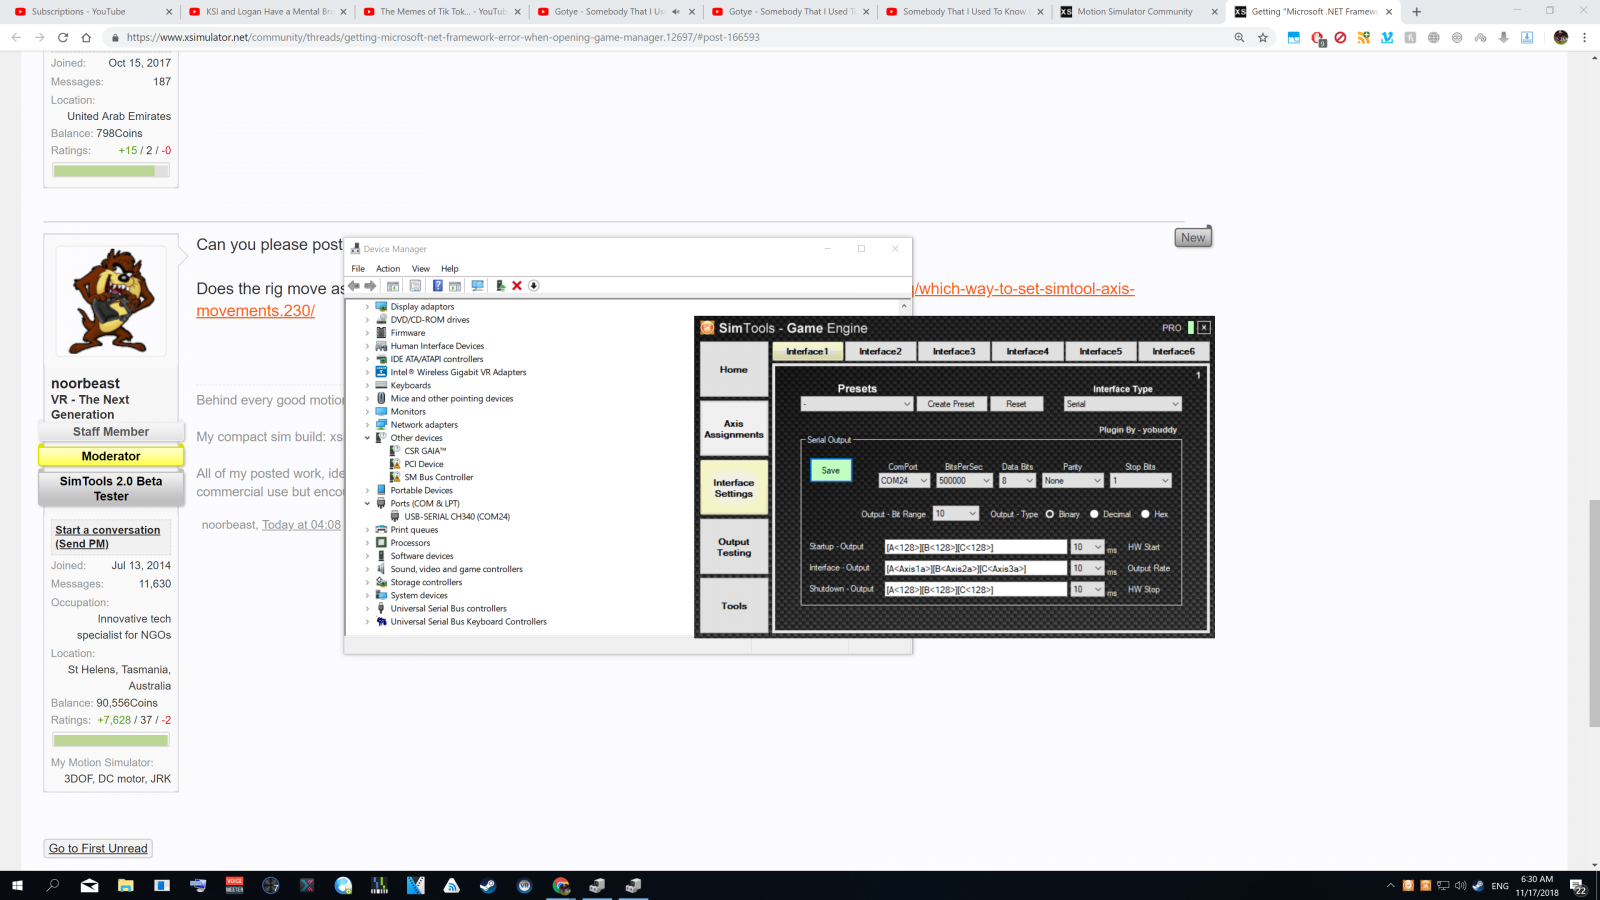Select the Hex output type

(1145, 514)
